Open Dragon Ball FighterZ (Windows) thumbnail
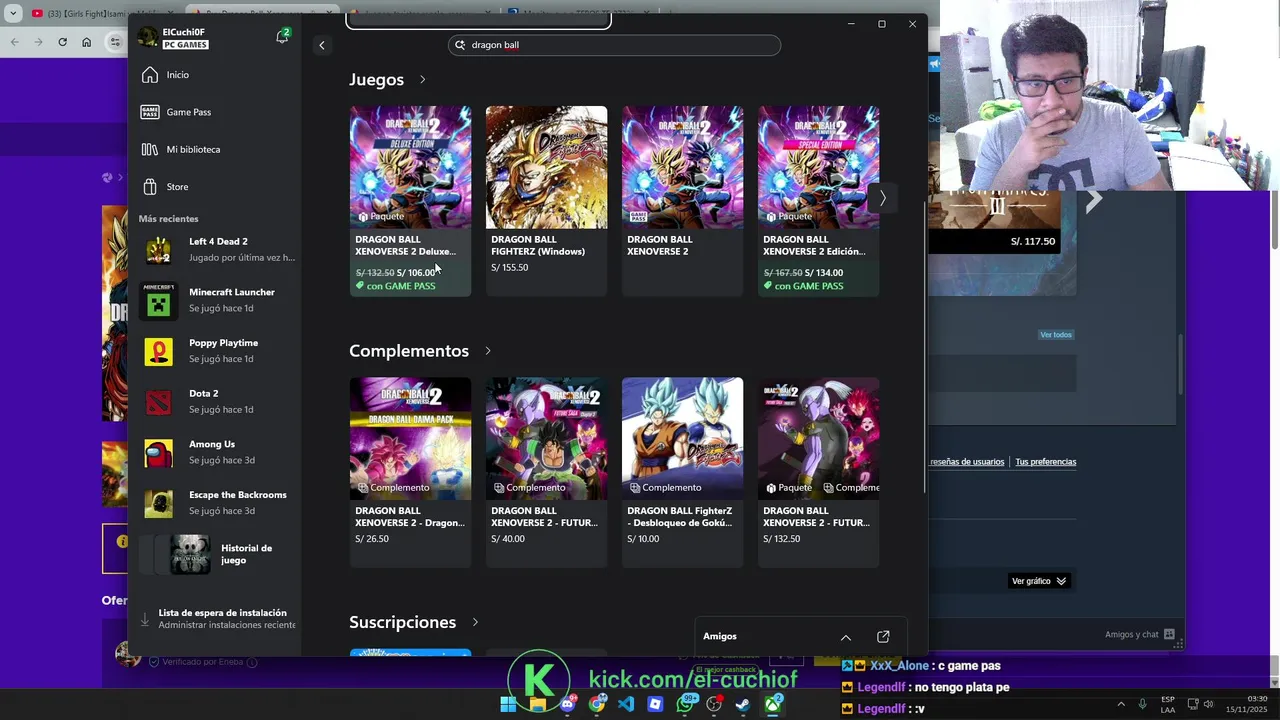The height and width of the screenshot is (720, 1280). 546,167
